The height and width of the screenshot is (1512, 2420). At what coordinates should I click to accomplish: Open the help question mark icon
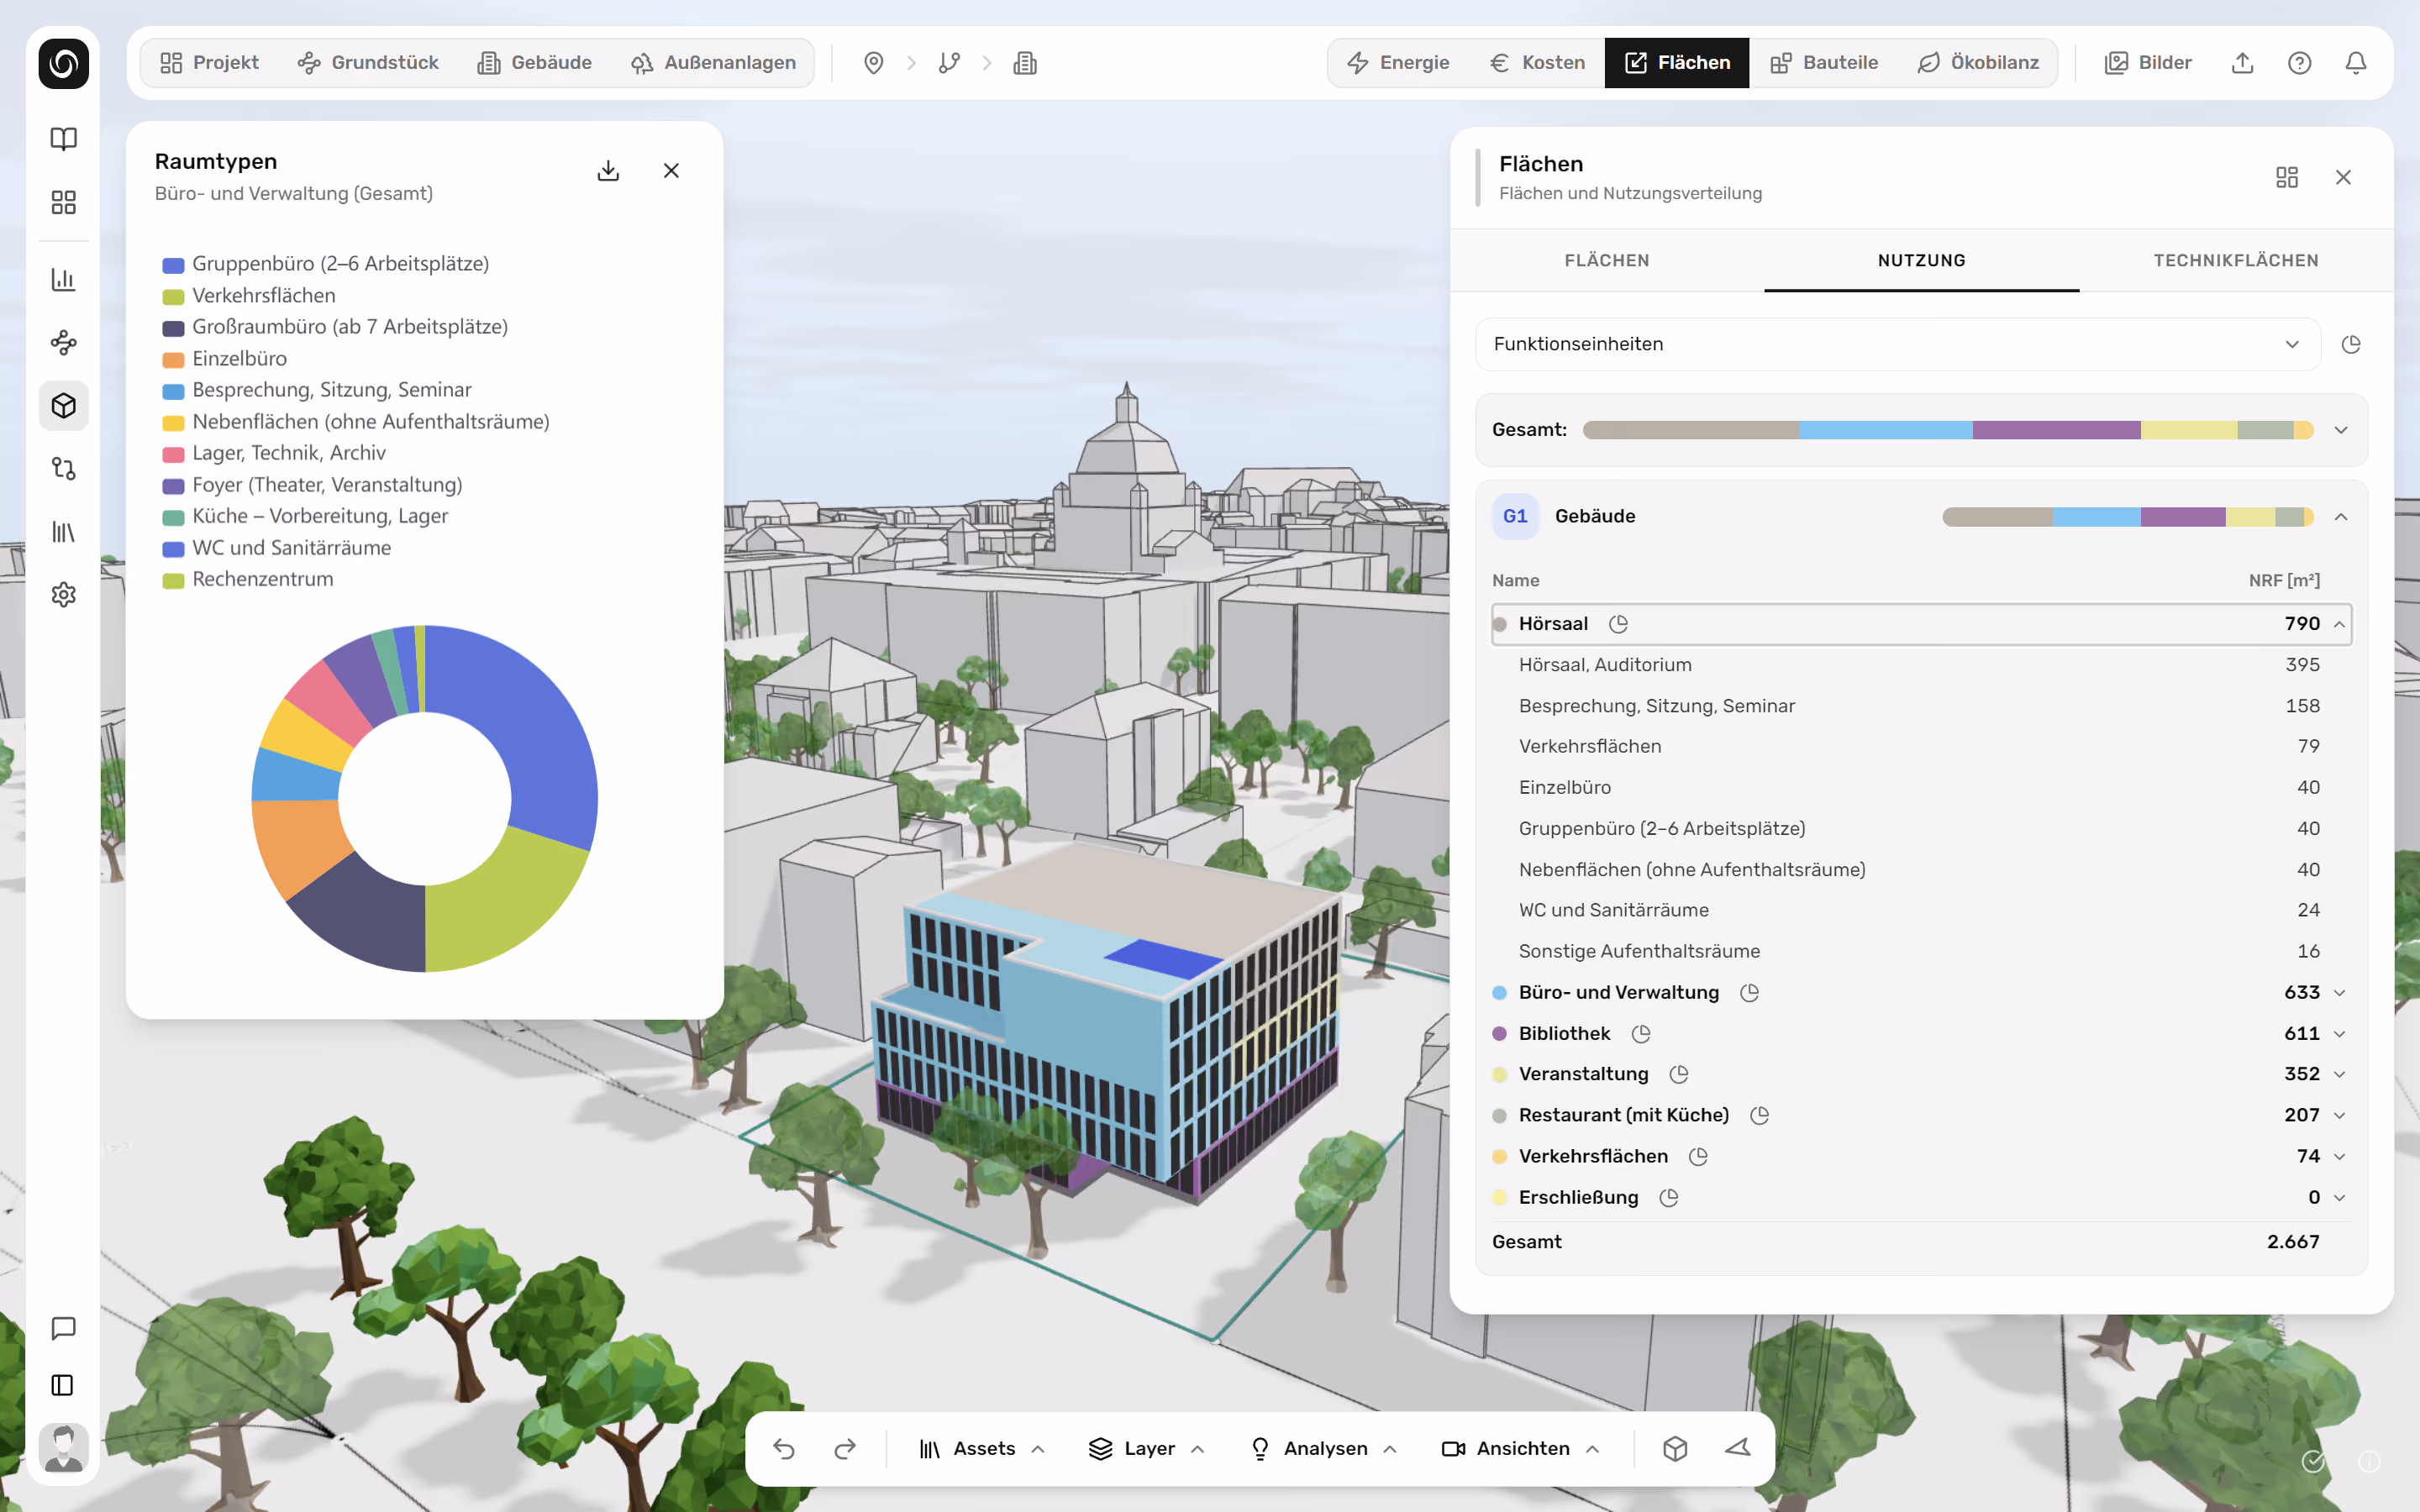(x=2299, y=63)
